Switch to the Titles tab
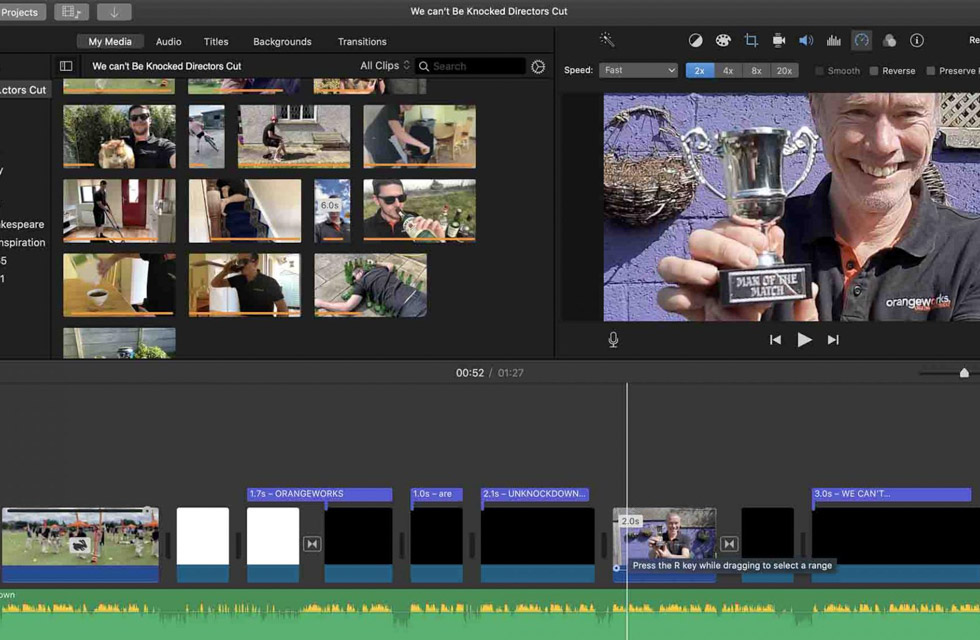This screenshot has height=640, width=980. (216, 42)
